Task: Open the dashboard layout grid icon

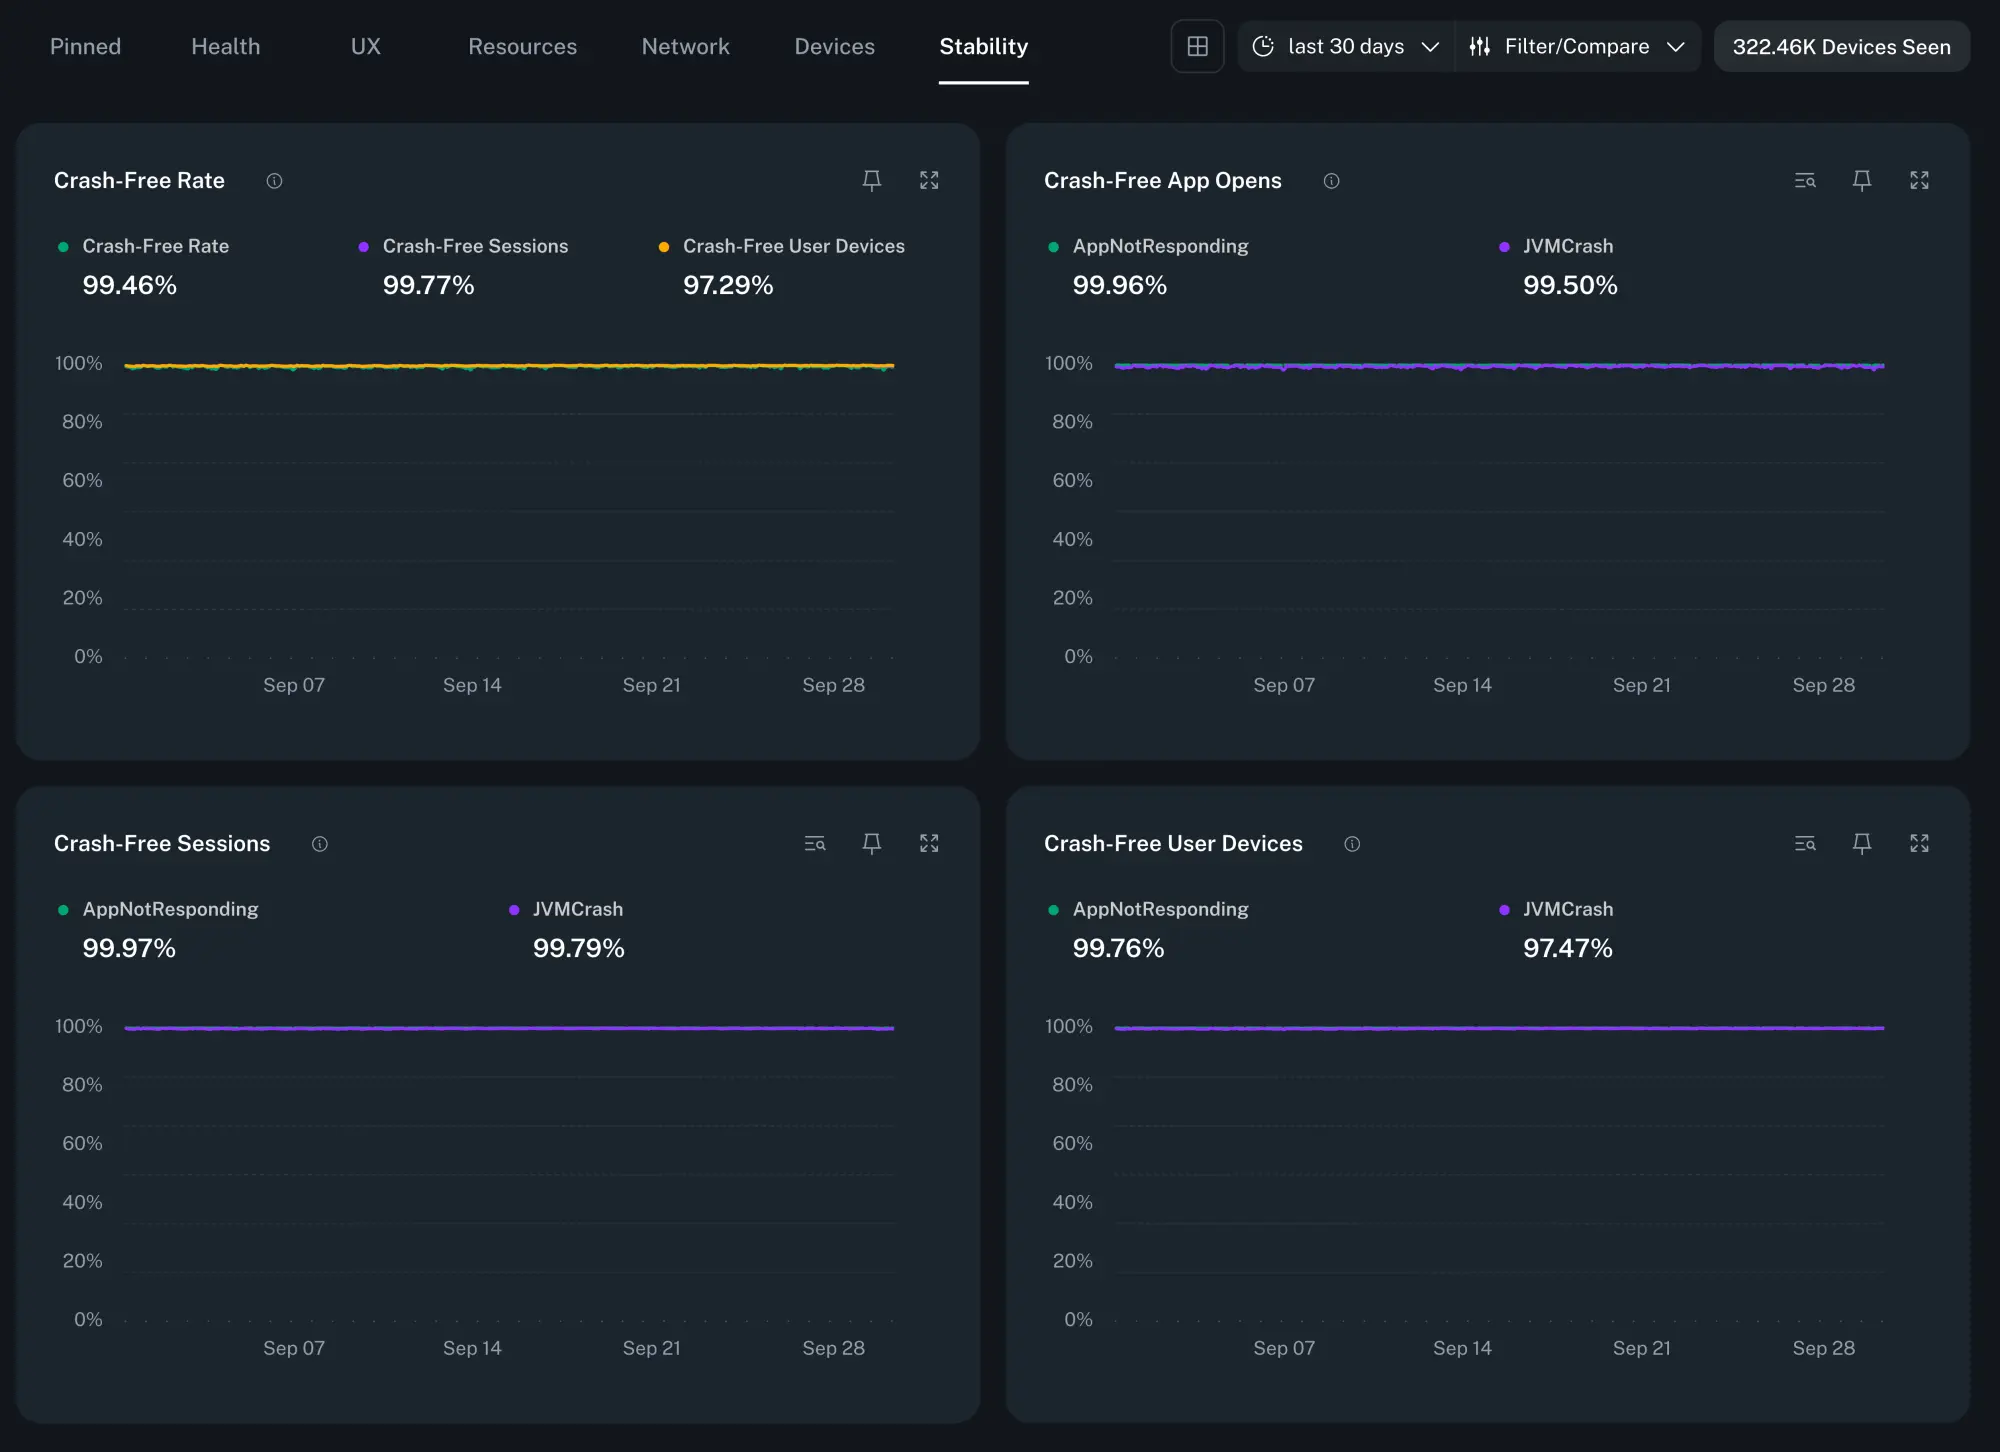Action: coord(1197,46)
